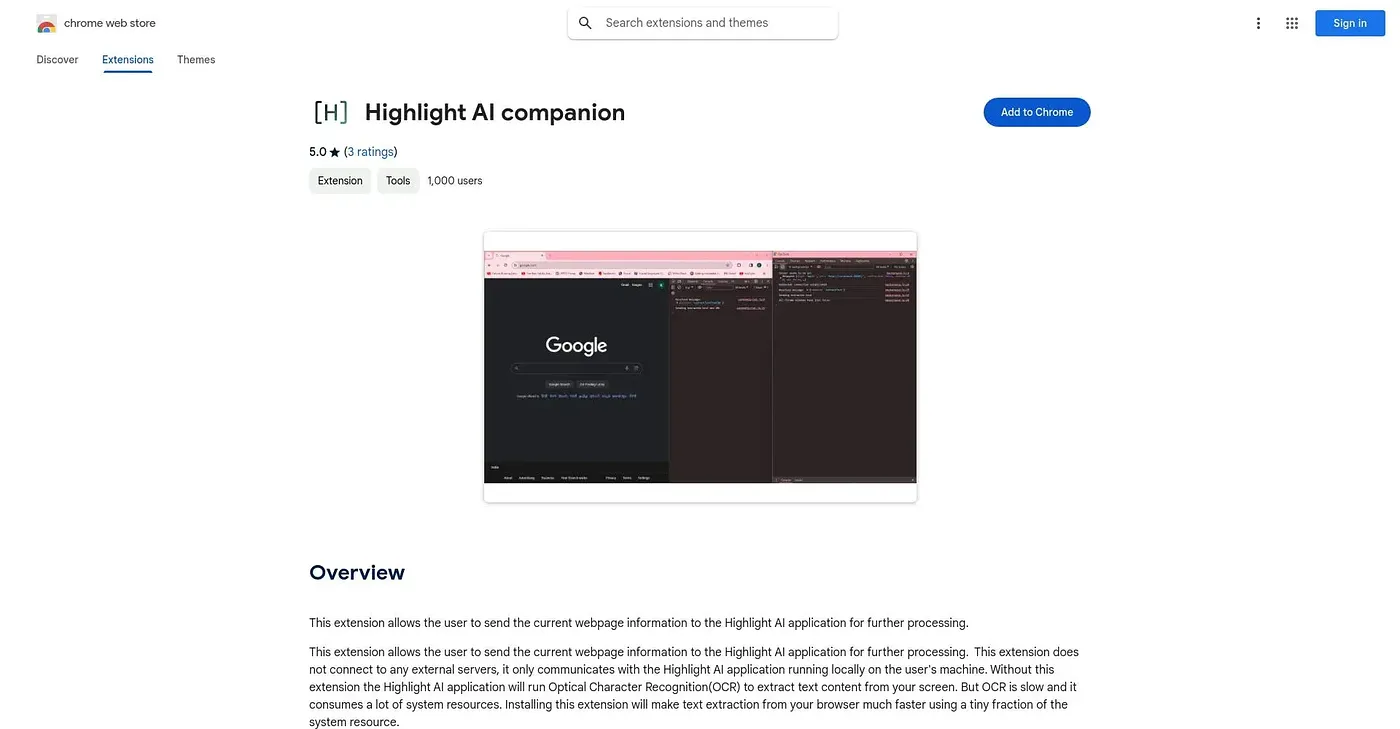This screenshot has width=1400, height=729.
Task: Click the Extension category chip
Action: [x=340, y=181]
